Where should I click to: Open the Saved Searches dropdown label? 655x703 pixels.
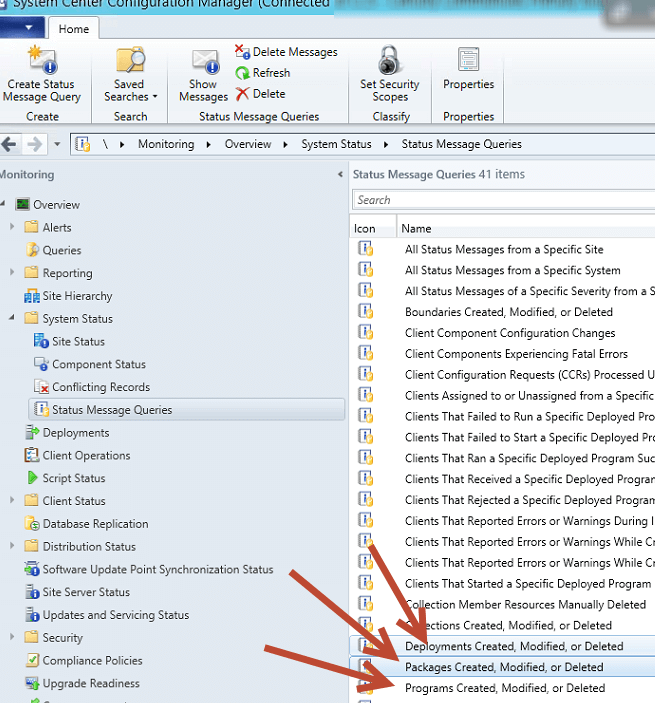[x=130, y=91]
